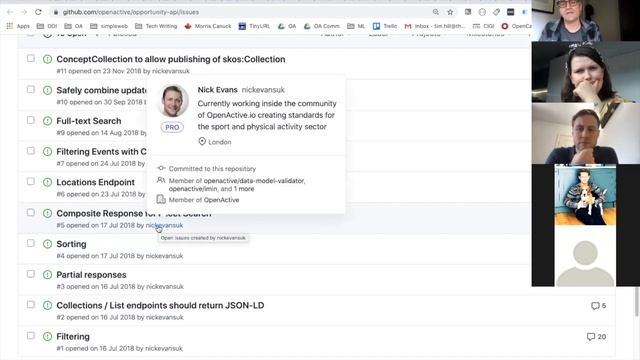Screen dimensions: 640x360
Task: Tick checkbox for Collections / List endpoints issue
Action: click(x=31, y=304)
